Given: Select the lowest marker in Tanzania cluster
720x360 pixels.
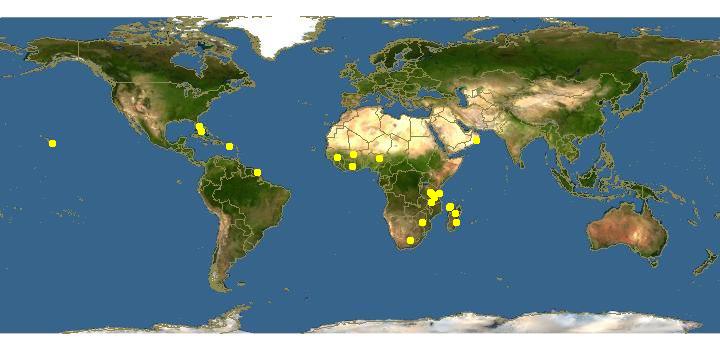Looking at the screenshot, I should click(431, 202).
